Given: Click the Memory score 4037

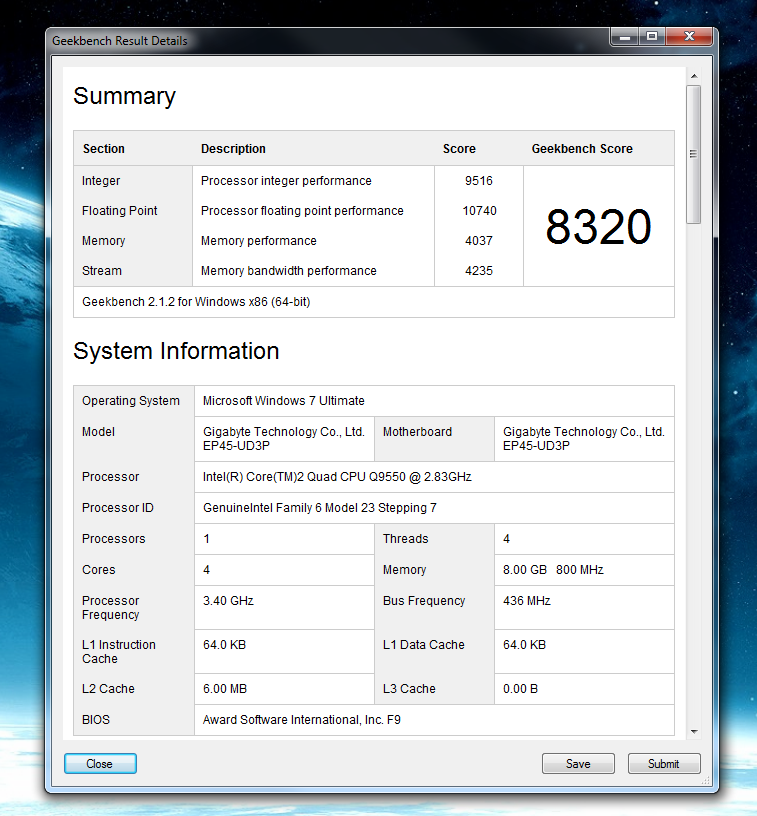Looking at the screenshot, I should [479, 241].
